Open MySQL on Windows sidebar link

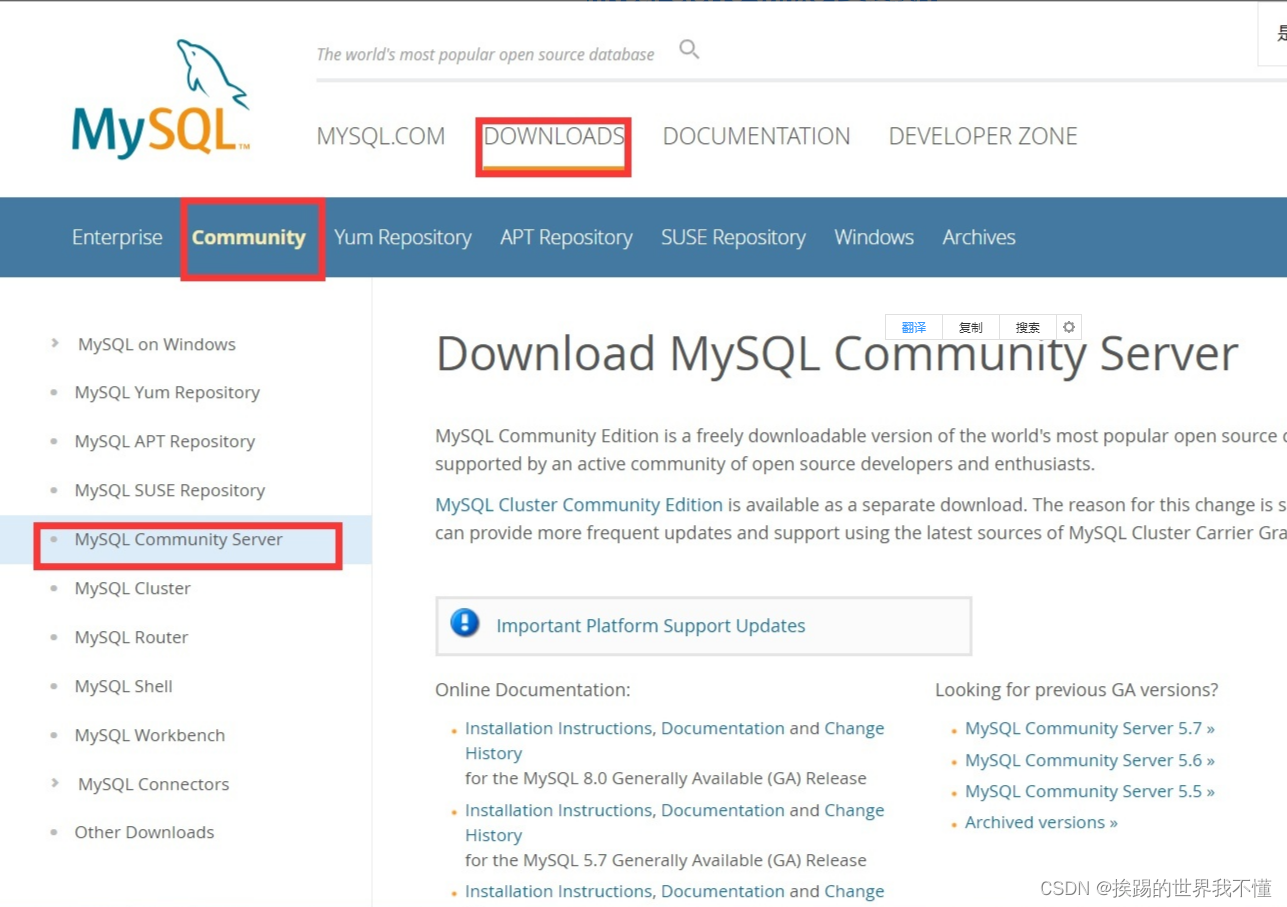click(157, 344)
